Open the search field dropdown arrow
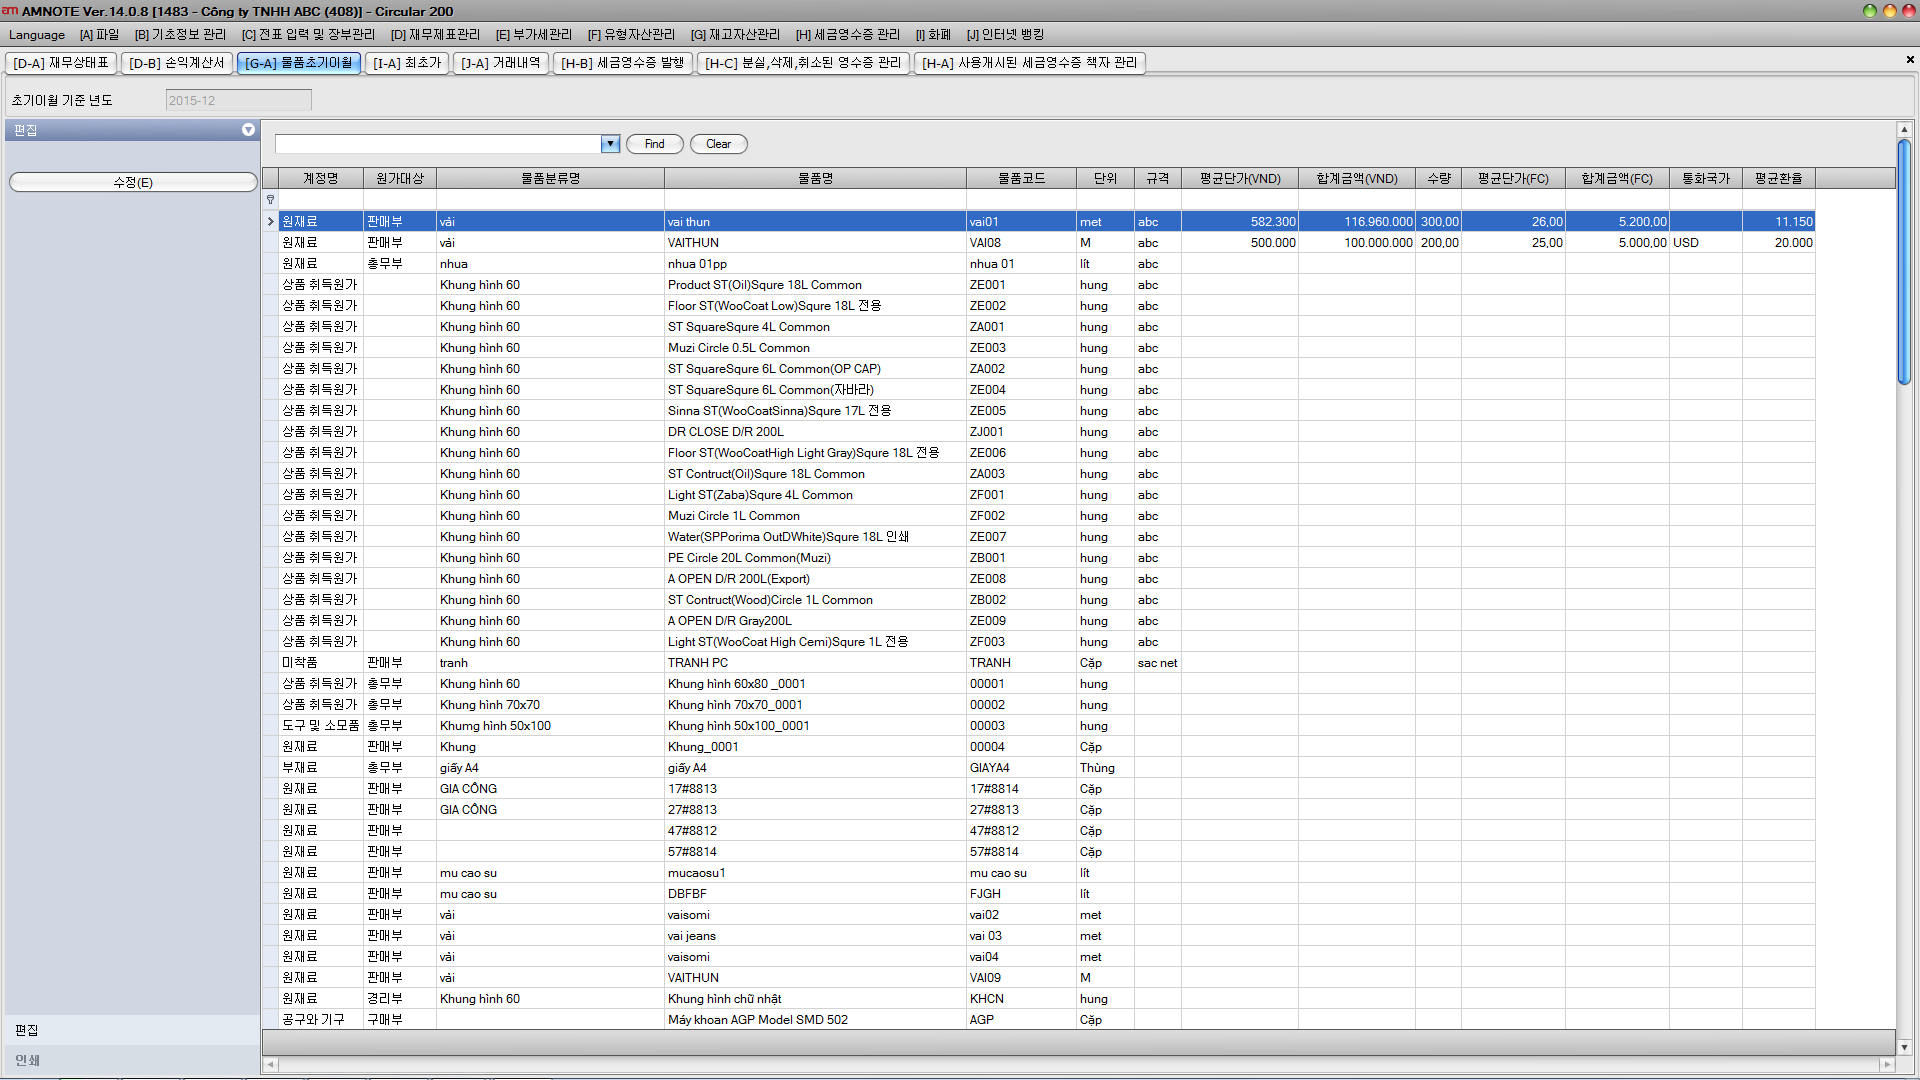This screenshot has width=1920, height=1080. (x=610, y=144)
